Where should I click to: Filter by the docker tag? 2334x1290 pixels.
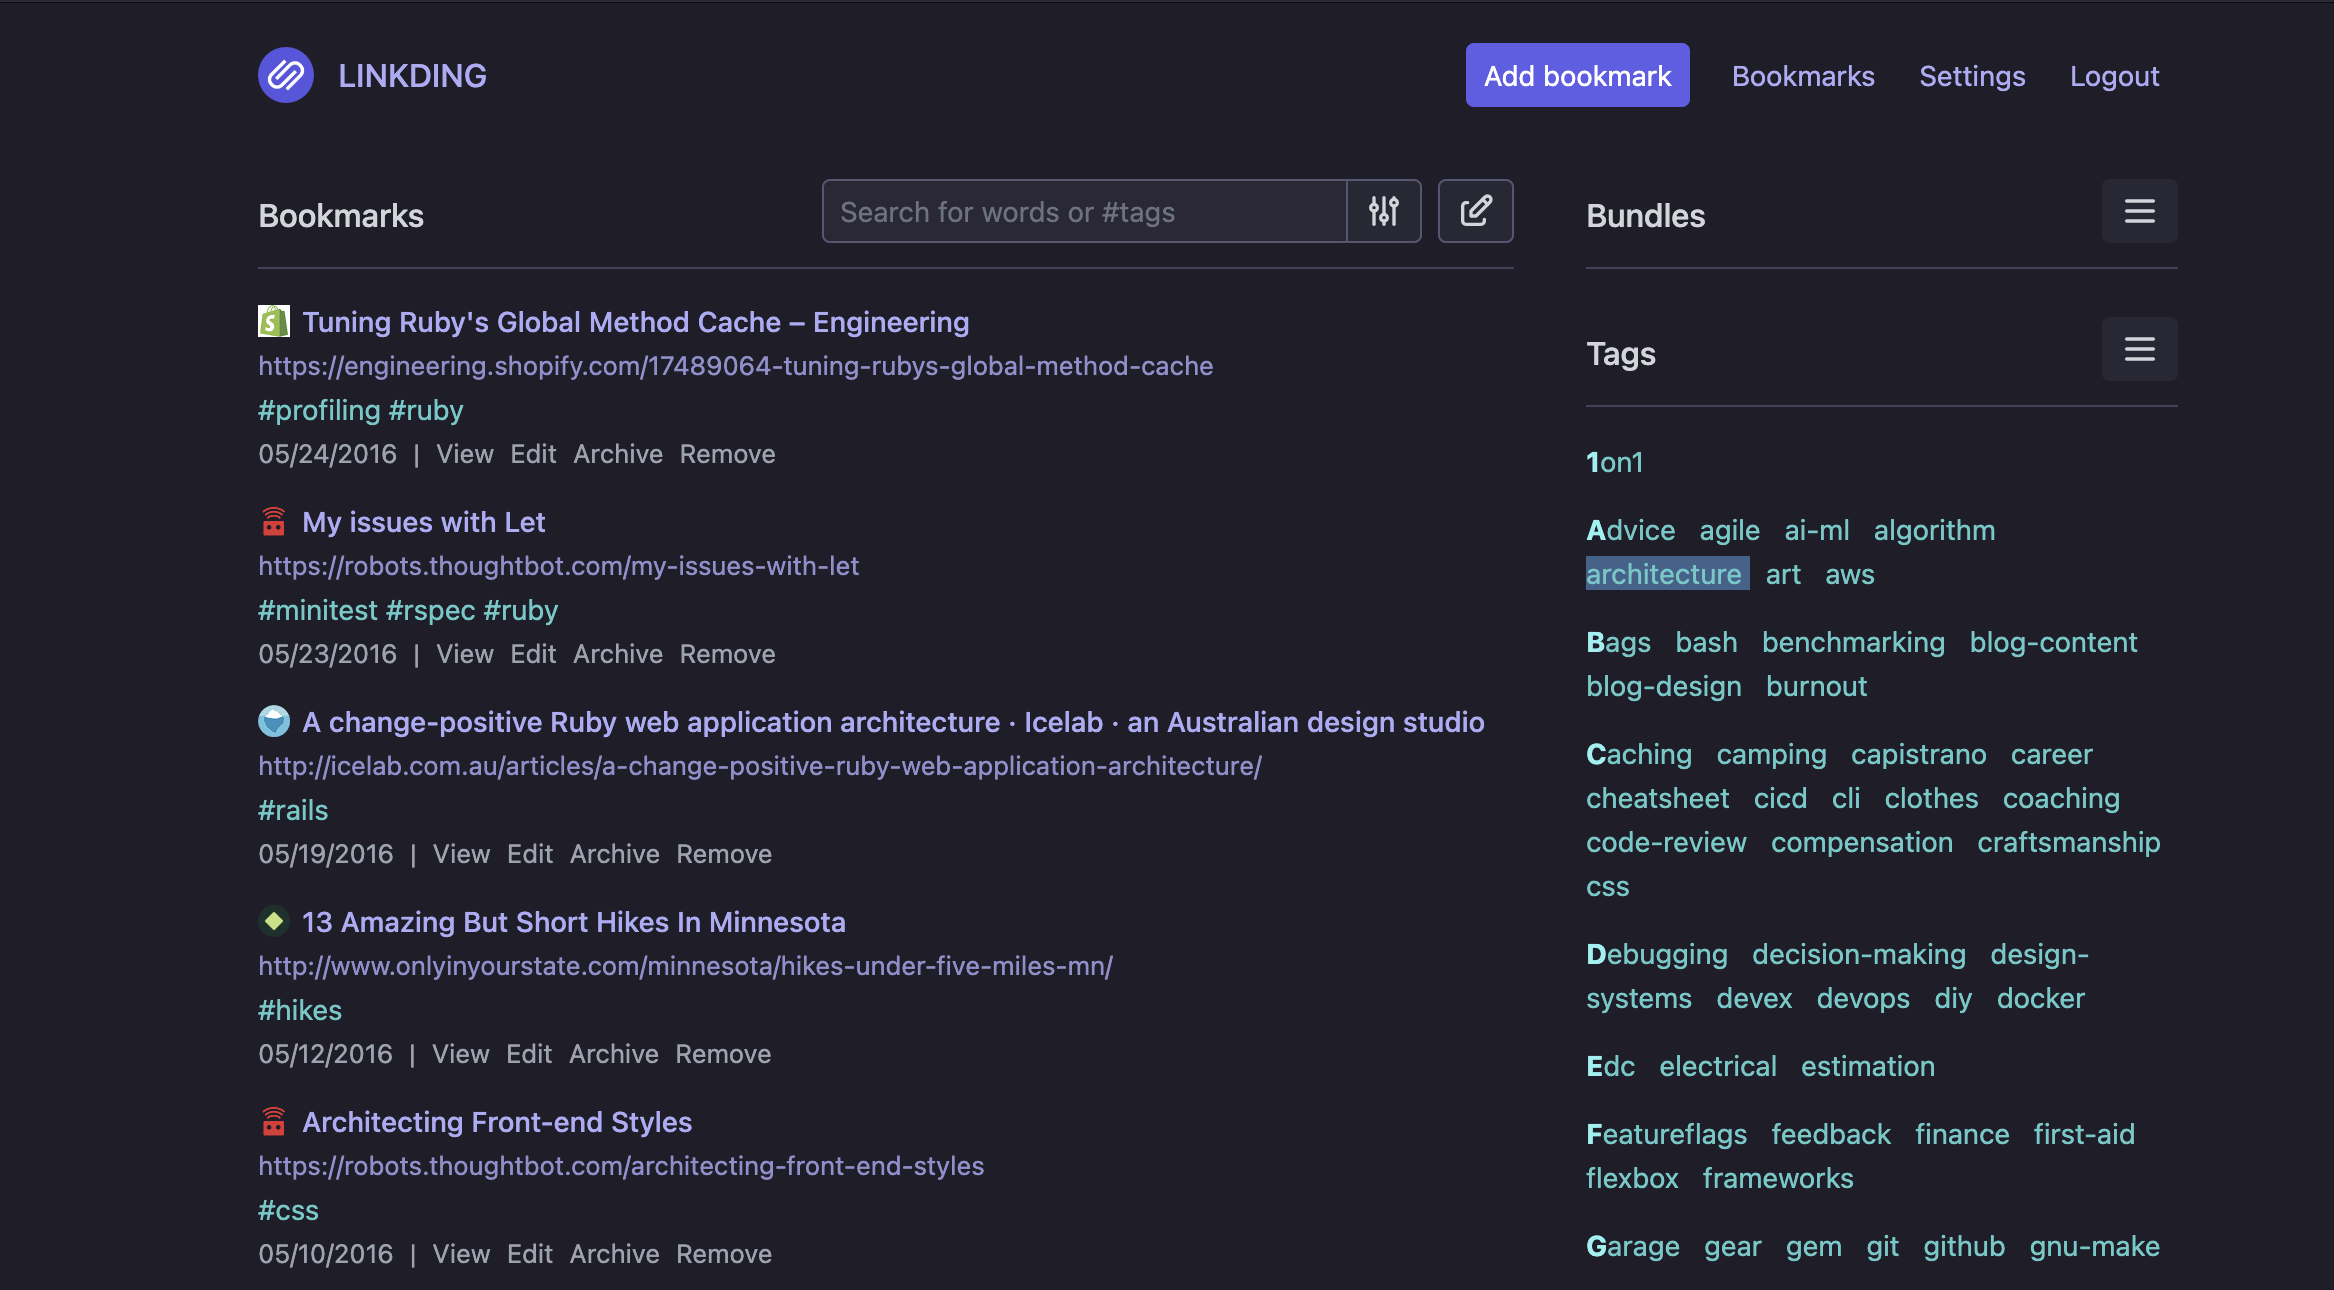point(2040,998)
